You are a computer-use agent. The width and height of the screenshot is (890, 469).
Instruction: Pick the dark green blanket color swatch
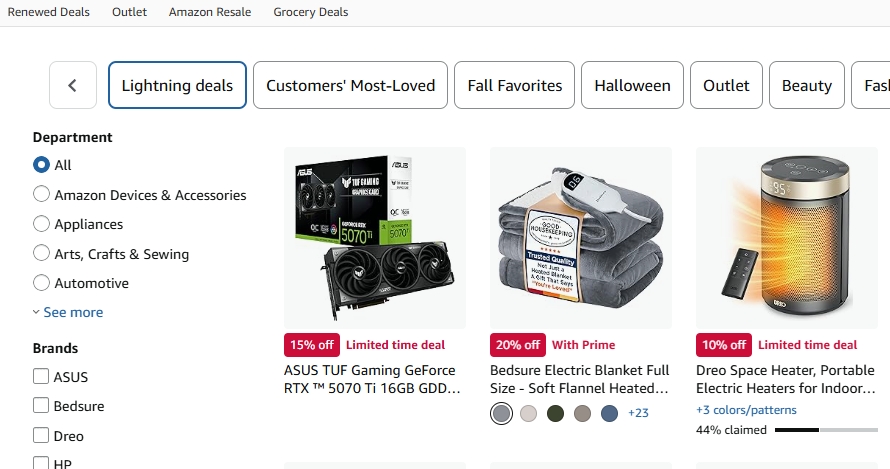tap(555, 413)
